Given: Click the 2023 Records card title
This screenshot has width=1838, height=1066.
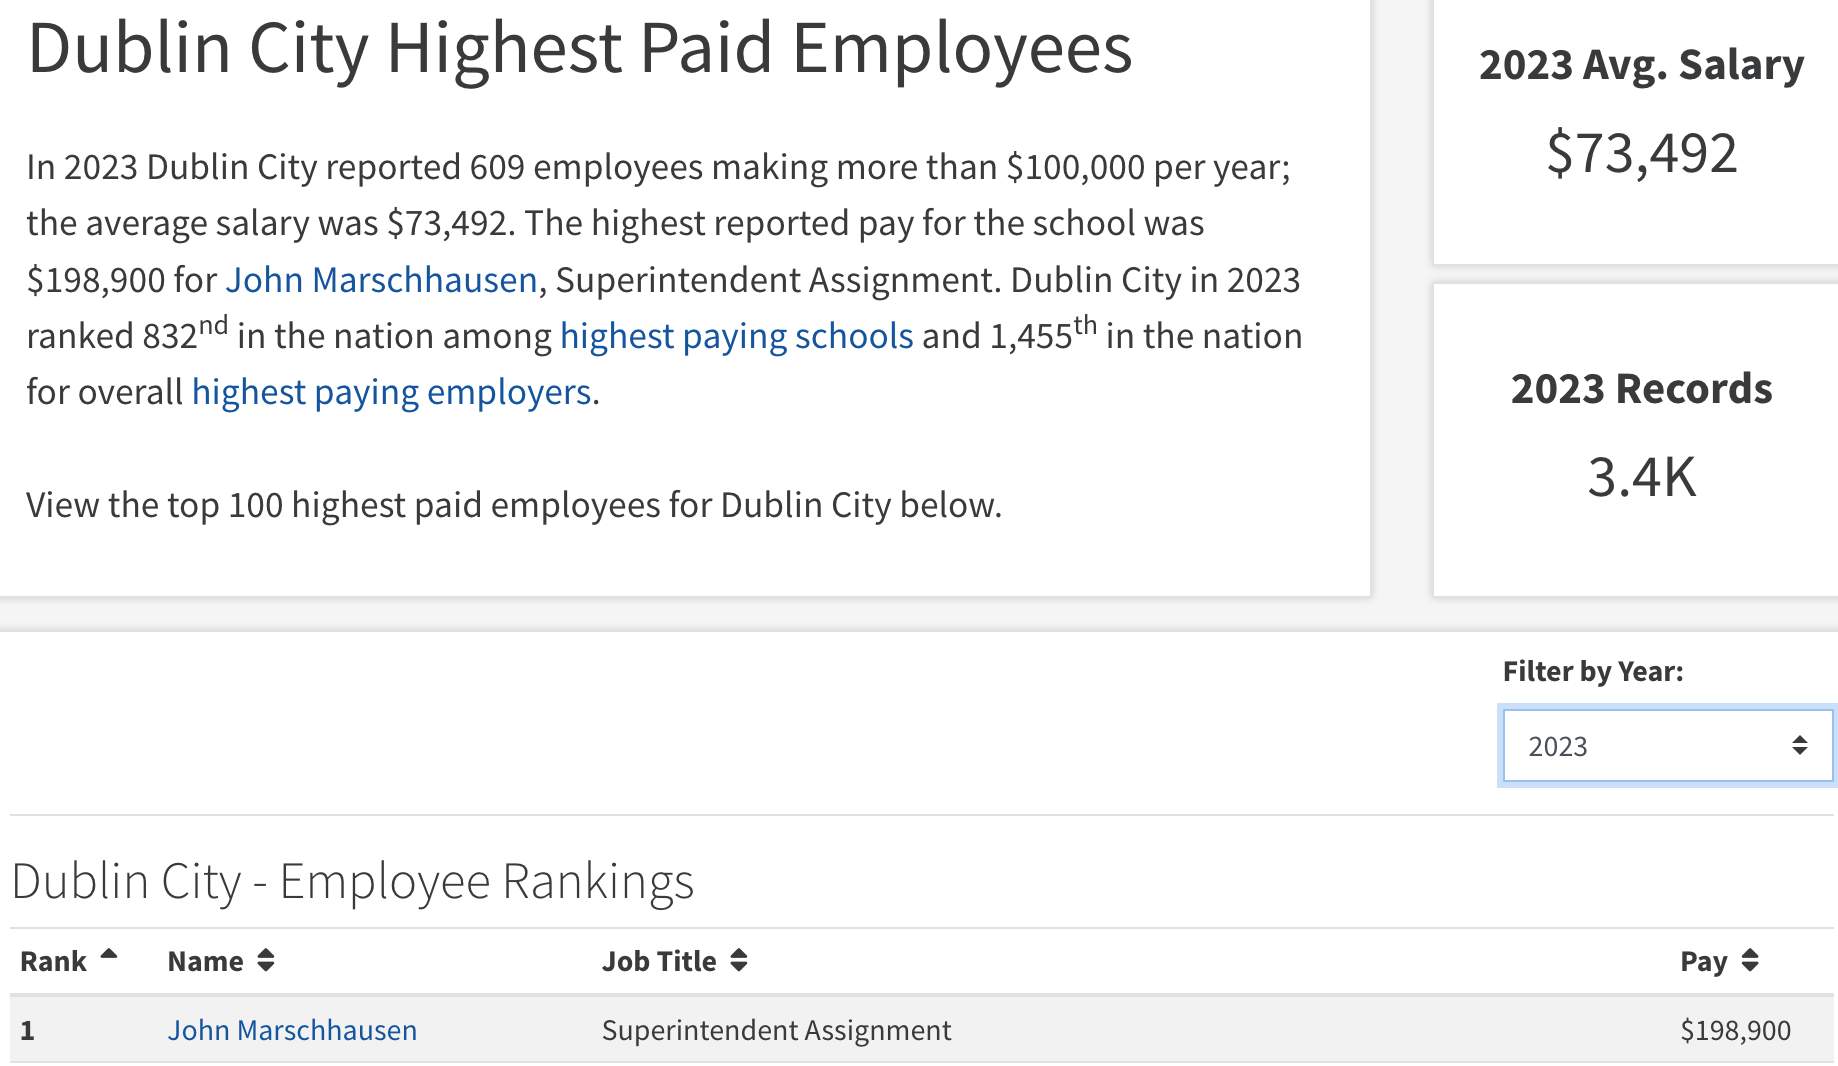Looking at the screenshot, I should pos(1641,389).
